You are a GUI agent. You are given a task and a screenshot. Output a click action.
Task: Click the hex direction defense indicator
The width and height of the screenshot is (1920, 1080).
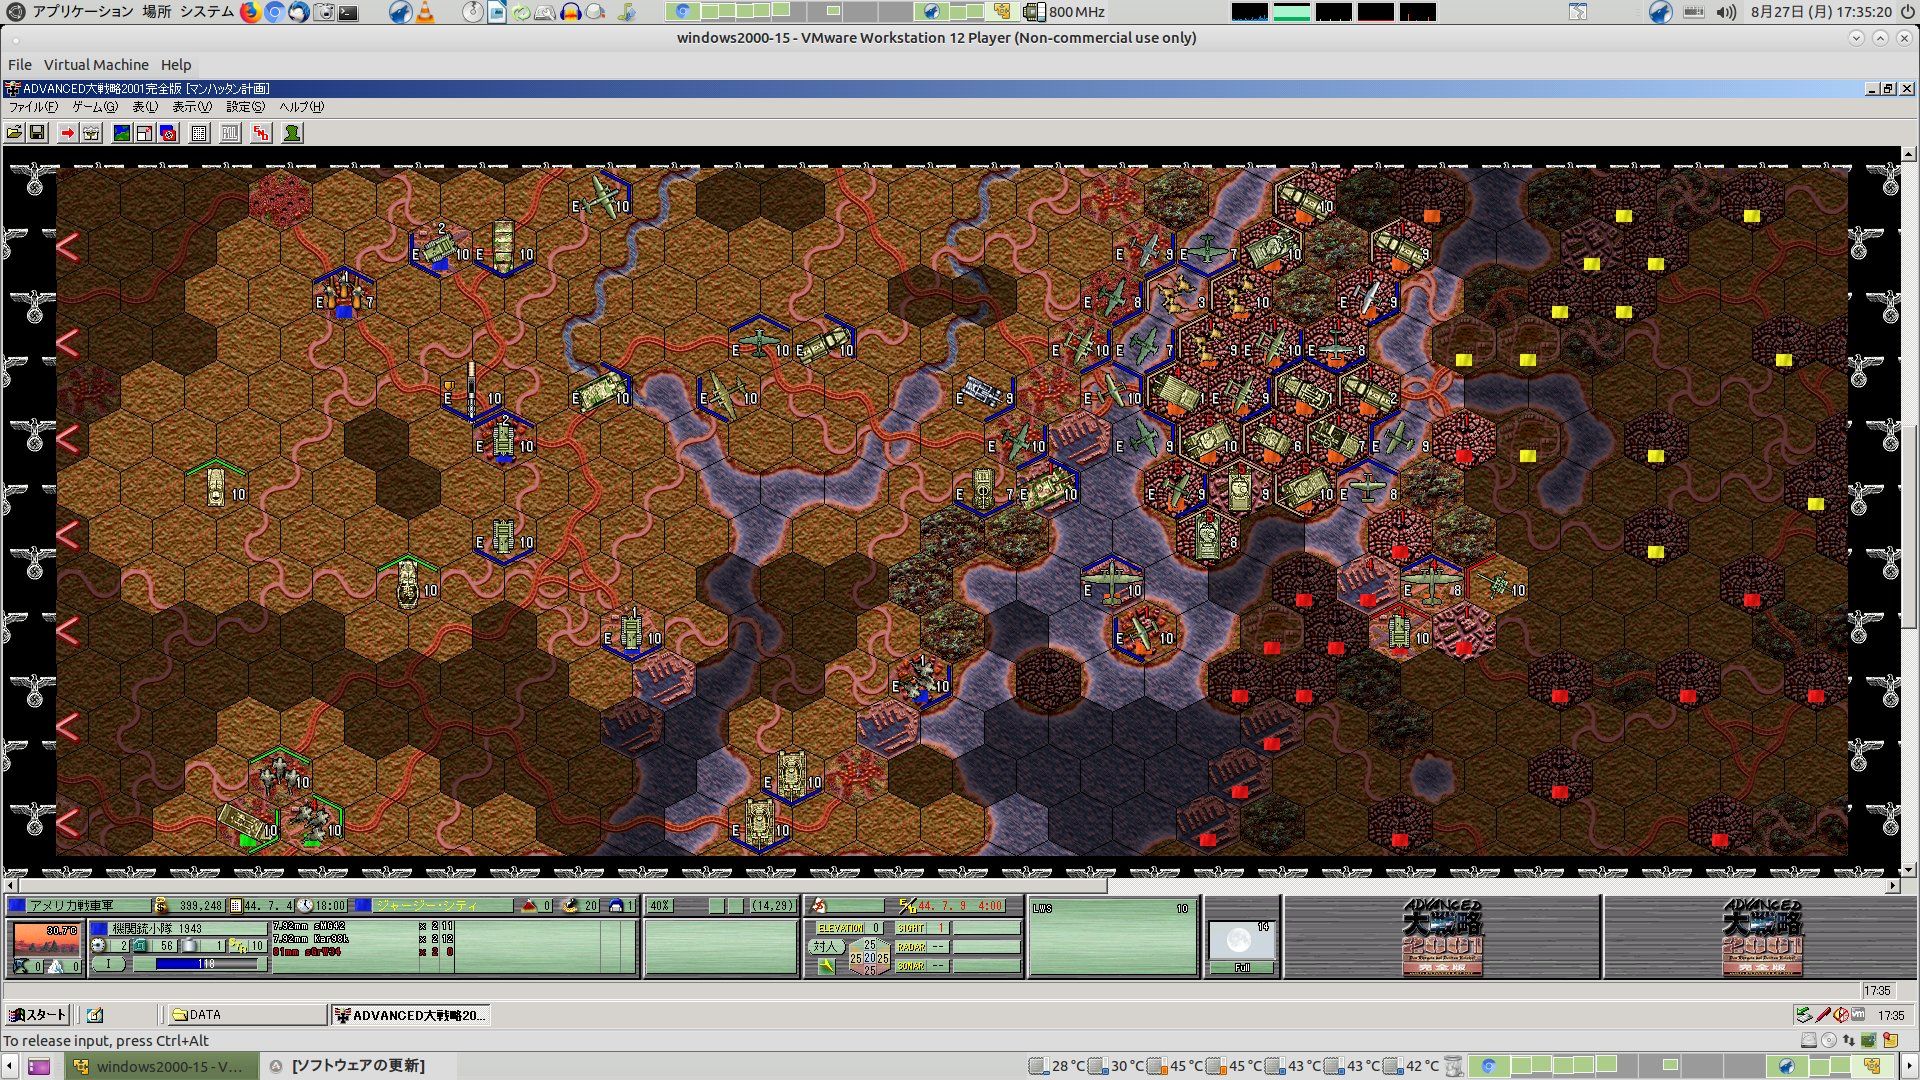[869, 957]
